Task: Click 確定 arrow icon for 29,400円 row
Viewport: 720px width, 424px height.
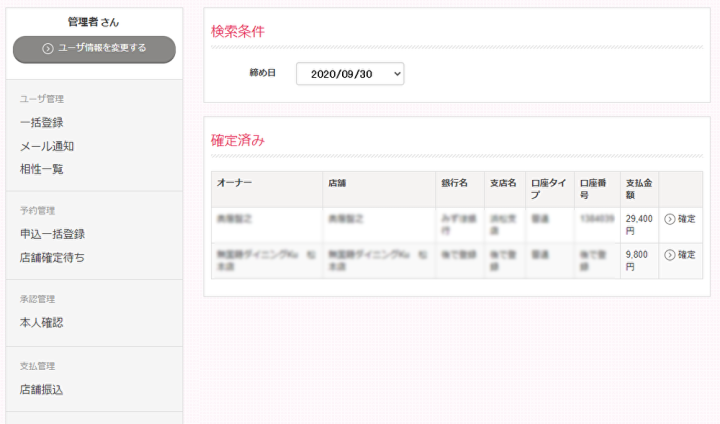Action: (x=670, y=218)
